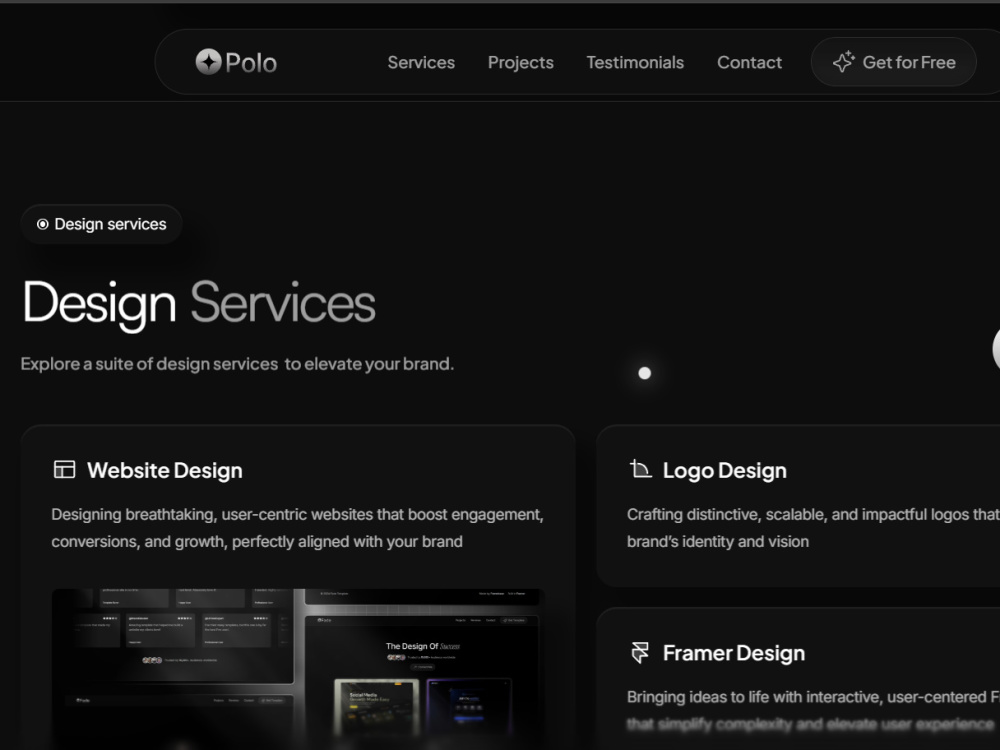Click the 'Bringing ideas to life' Framer description
The height and width of the screenshot is (750, 1000).
click(x=813, y=710)
